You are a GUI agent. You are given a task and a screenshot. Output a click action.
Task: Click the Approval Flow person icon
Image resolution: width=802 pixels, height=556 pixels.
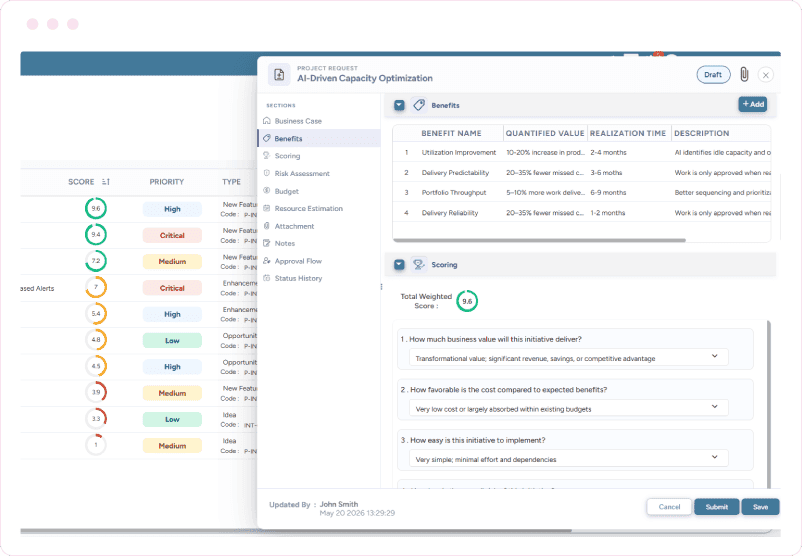click(x=266, y=260)
